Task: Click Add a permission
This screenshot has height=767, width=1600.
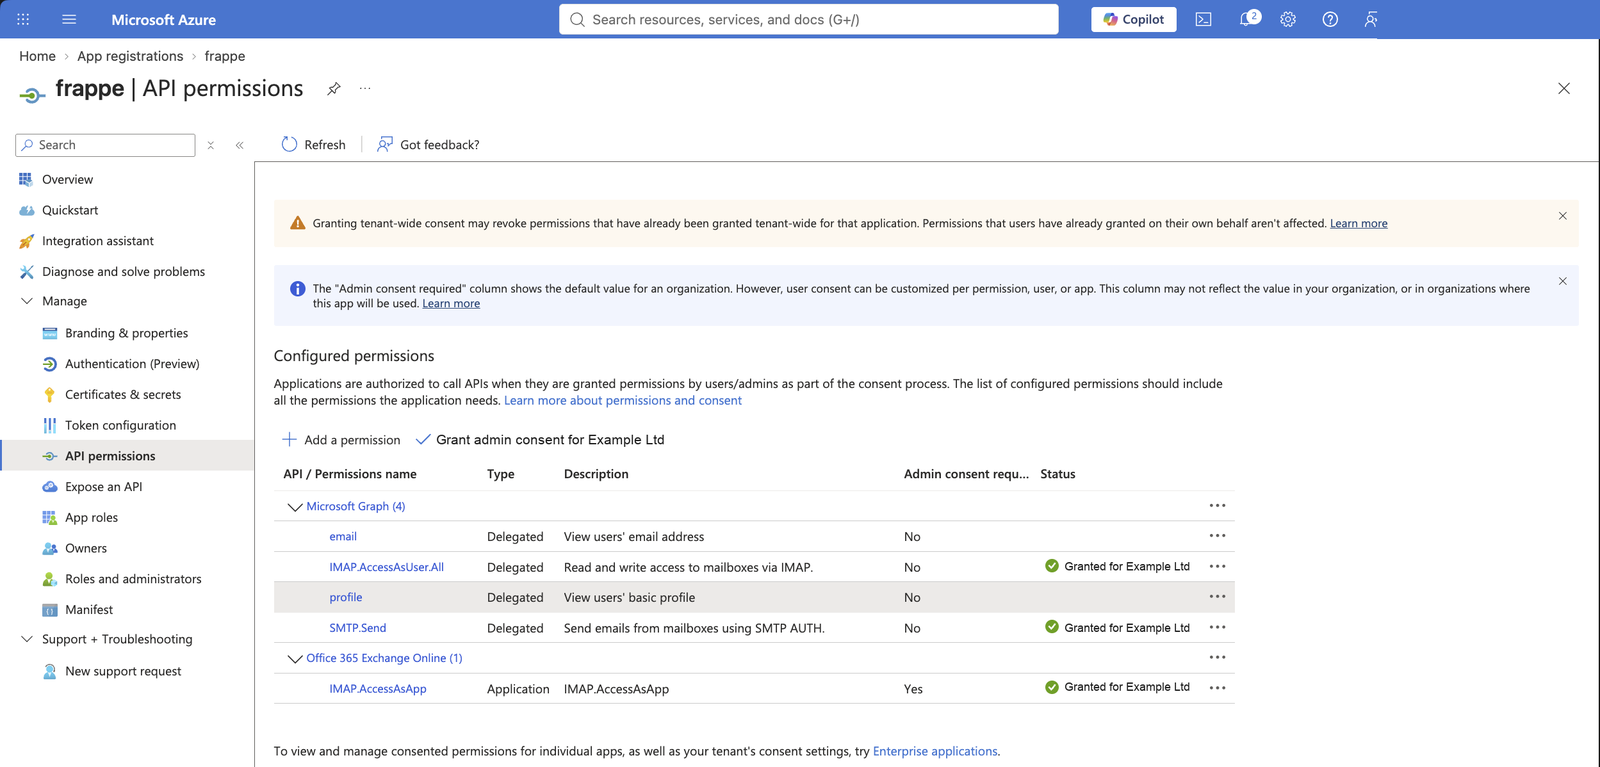Action: (341, 440)
